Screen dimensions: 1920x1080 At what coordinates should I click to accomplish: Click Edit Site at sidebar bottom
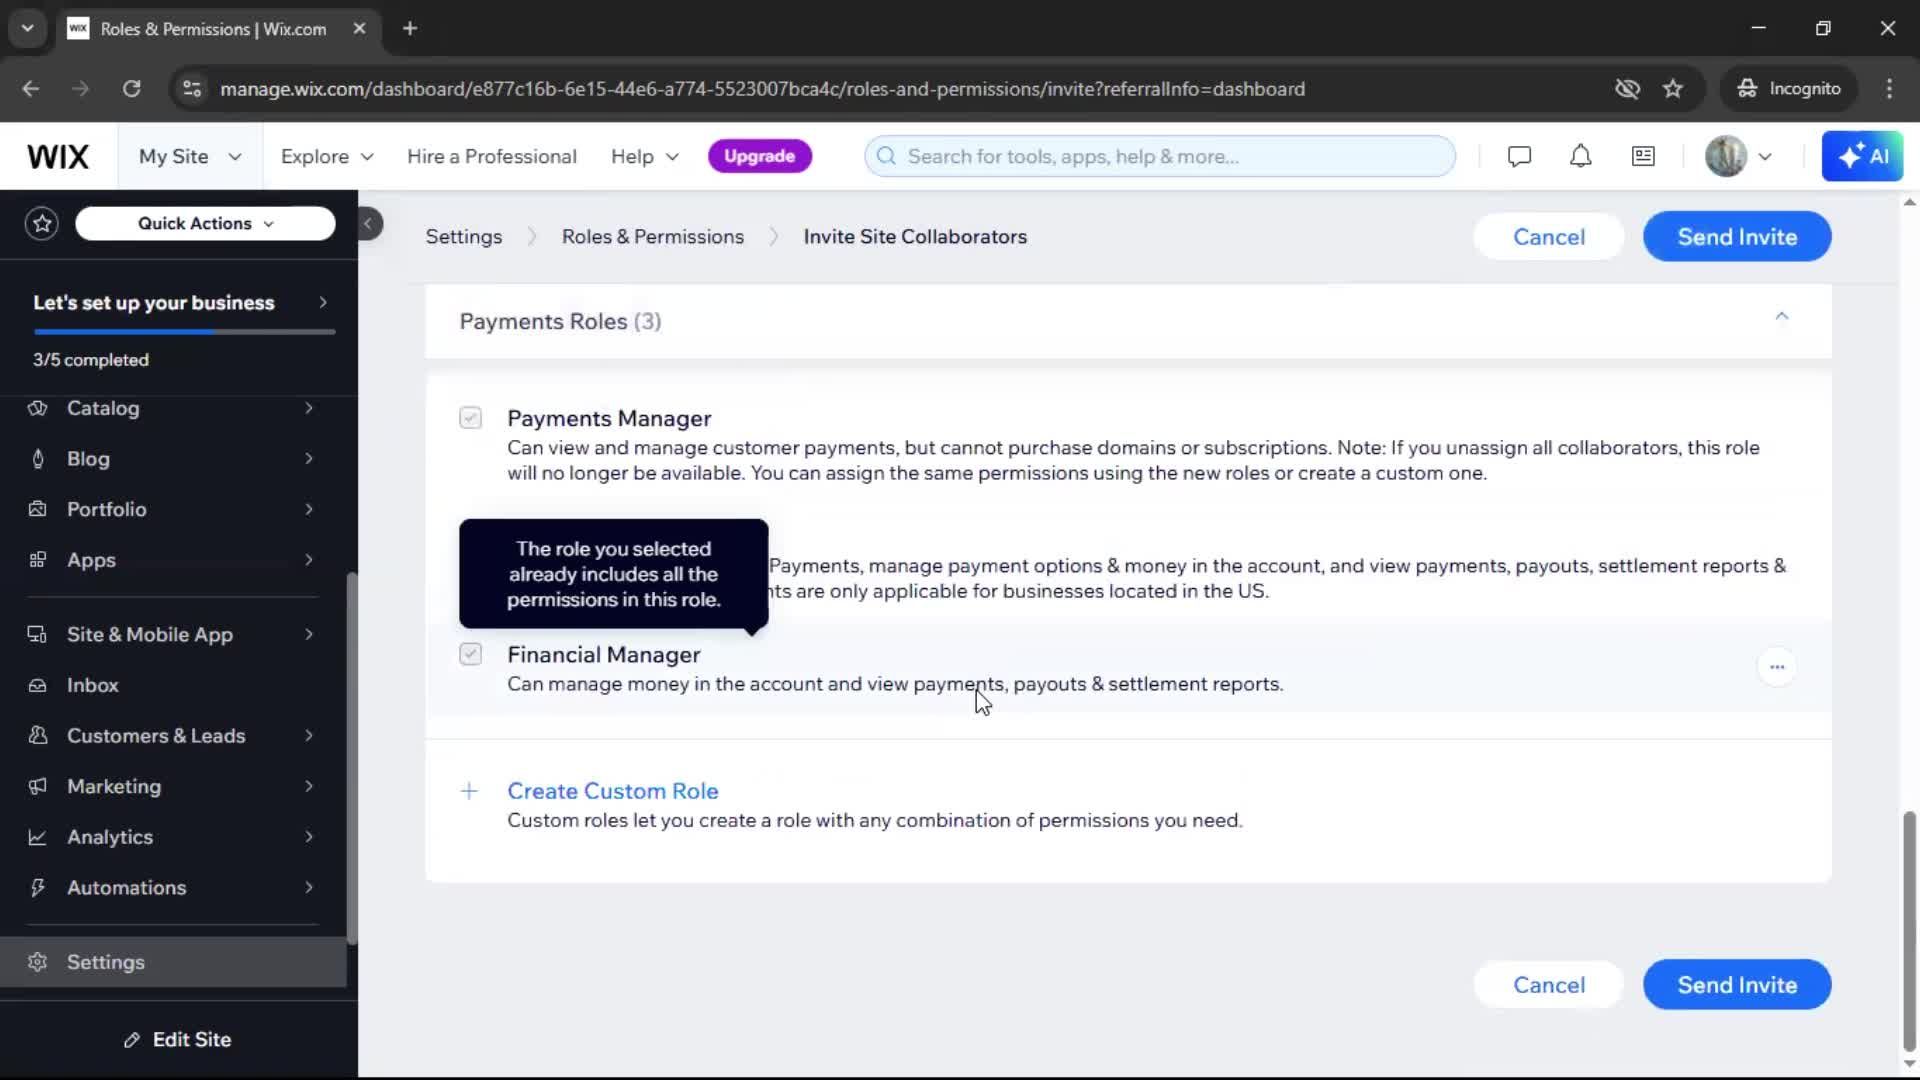point(178,1040)
